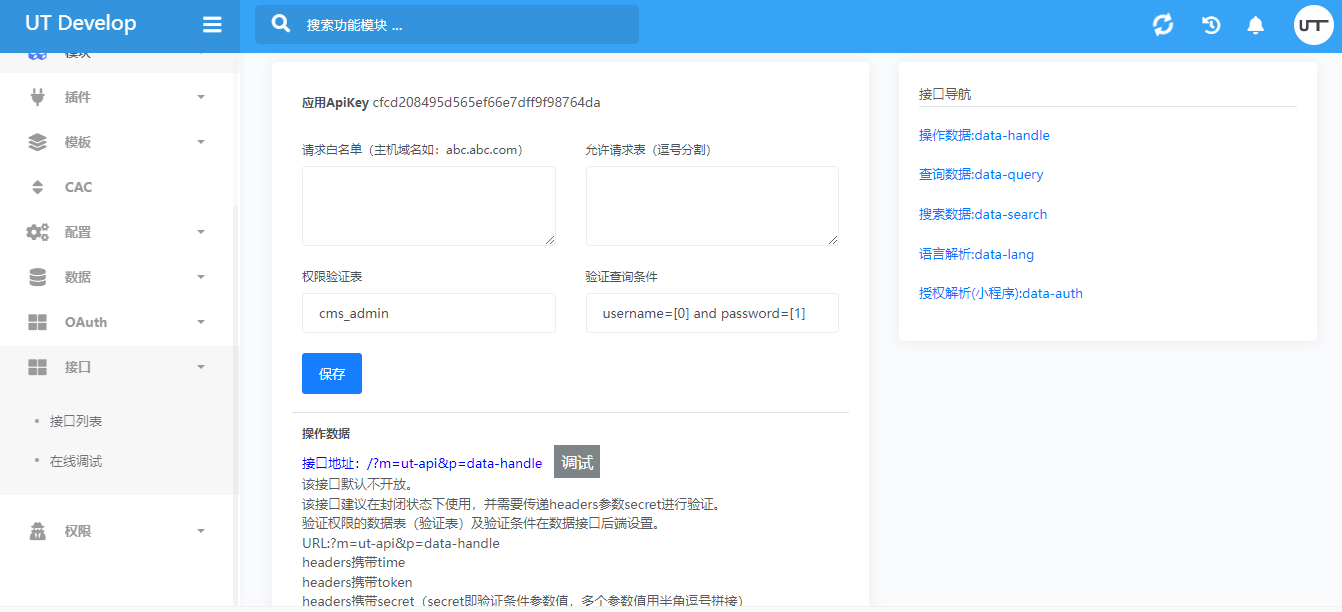
Task: Click the plug icon for 插件
Action: click(x=38, y=97)
